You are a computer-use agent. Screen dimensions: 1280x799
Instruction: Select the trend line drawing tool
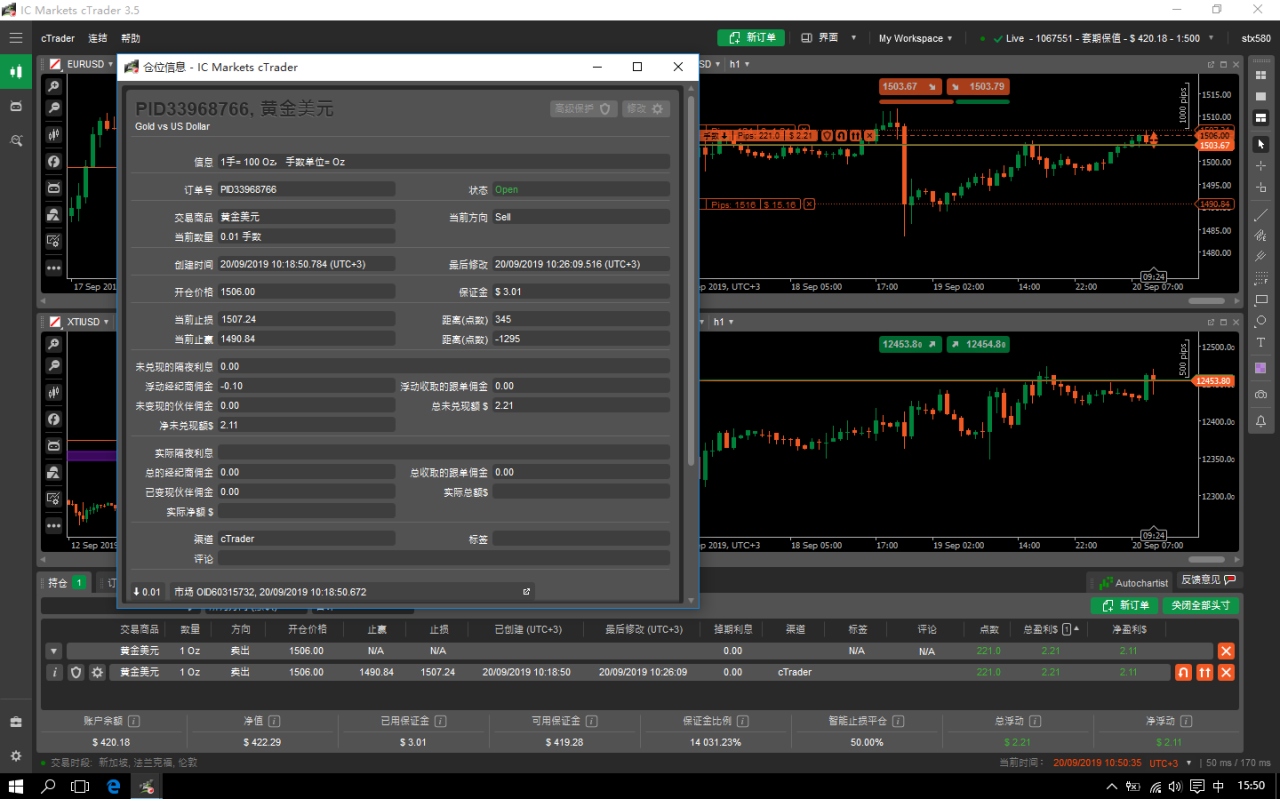(x=1261, y=214)
